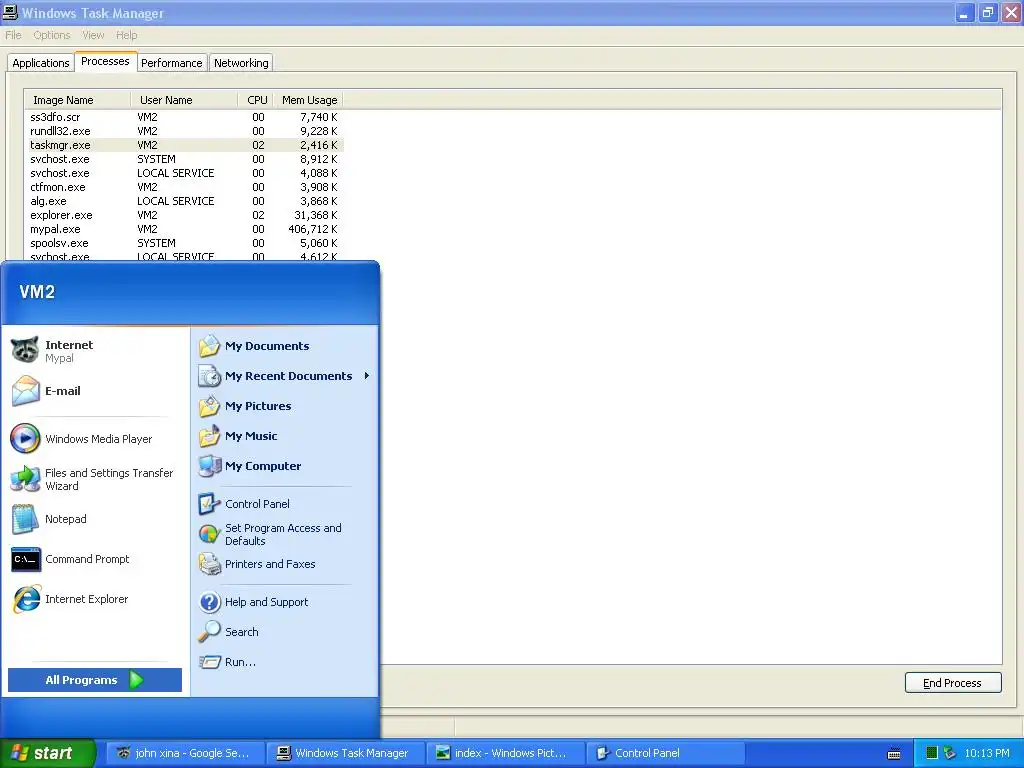Viewport: 1024px width, 768px height.
Task: Click Set Program Access and Defaults icon
Action: point(210,534)
